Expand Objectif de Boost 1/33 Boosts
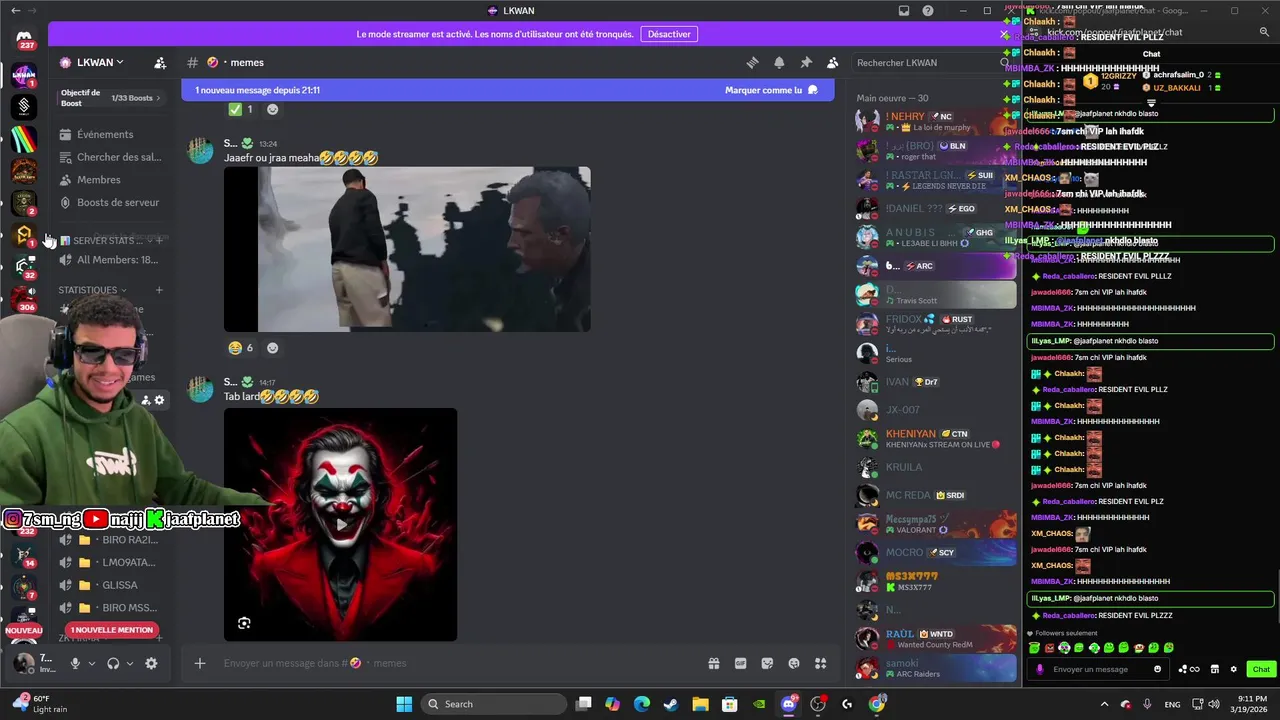This screenshot has width=1280, height=720. [x=110, y=98]
